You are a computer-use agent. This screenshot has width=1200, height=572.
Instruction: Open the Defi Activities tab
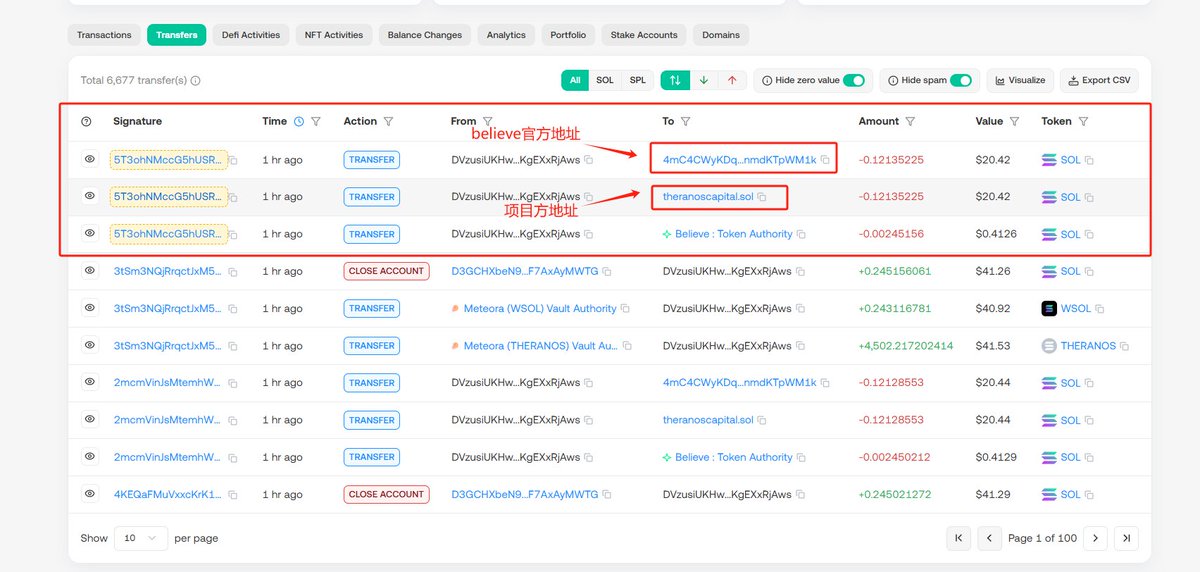[251, 35]
